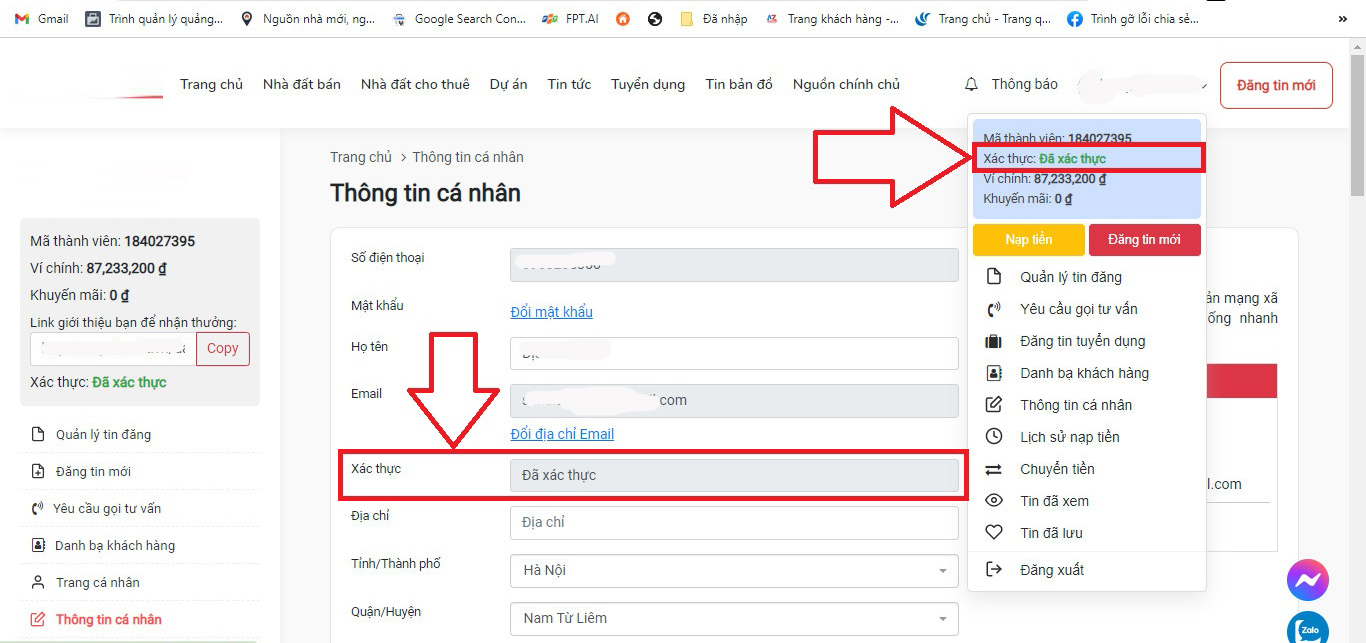Screen dimensions: 1366x643
Task: Click clock icon for Lịch sử nạp tiền
Action: click(993, 437)
